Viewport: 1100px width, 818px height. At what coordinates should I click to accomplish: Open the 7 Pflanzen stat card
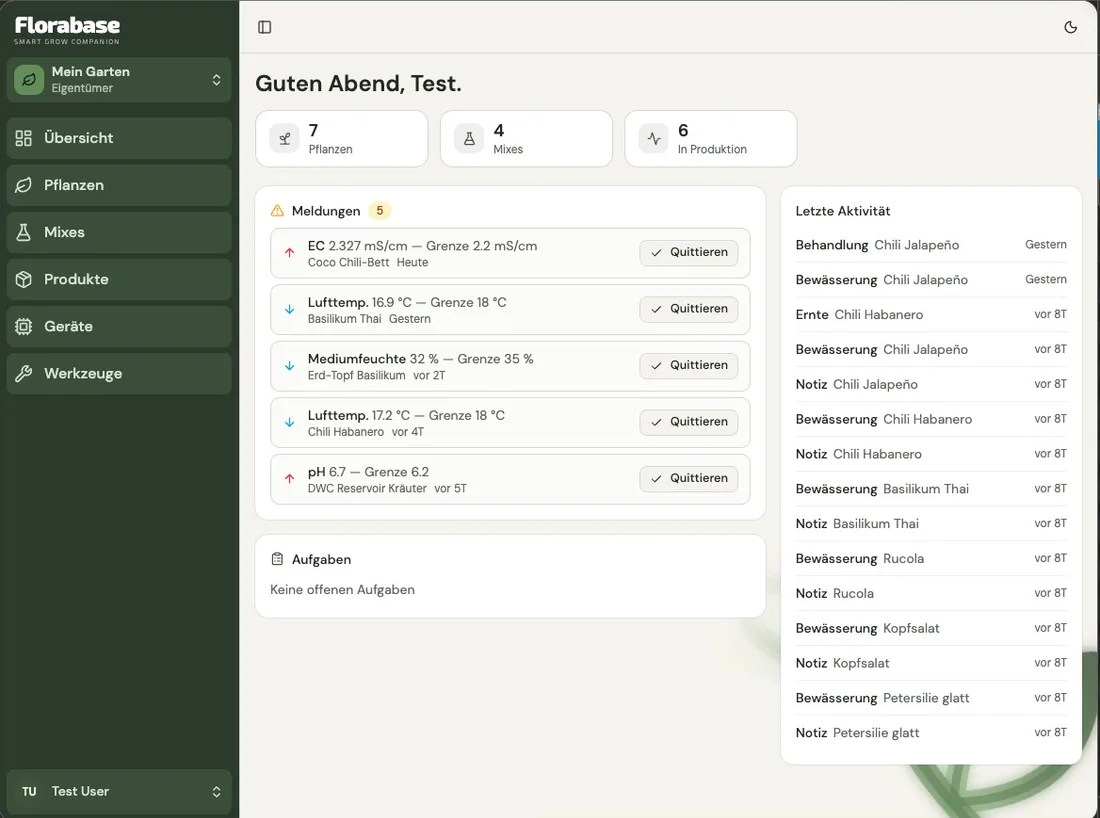coord(342,139)
